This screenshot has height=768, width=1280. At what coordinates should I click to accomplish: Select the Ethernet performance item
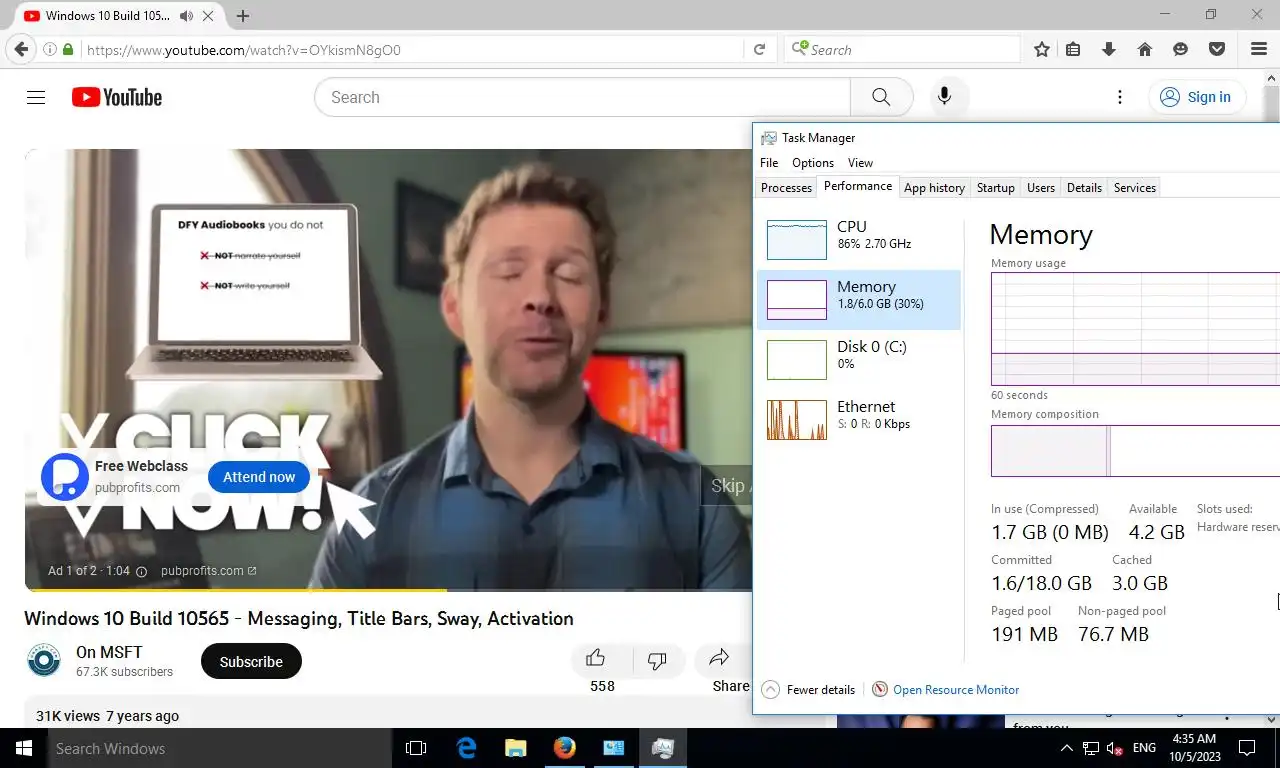858,419
